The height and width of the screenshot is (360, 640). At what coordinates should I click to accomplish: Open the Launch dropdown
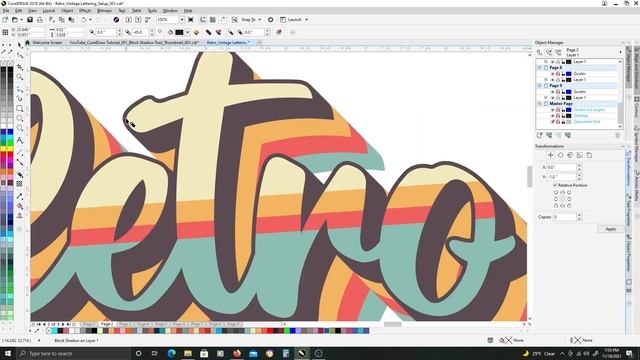point(307,20)
